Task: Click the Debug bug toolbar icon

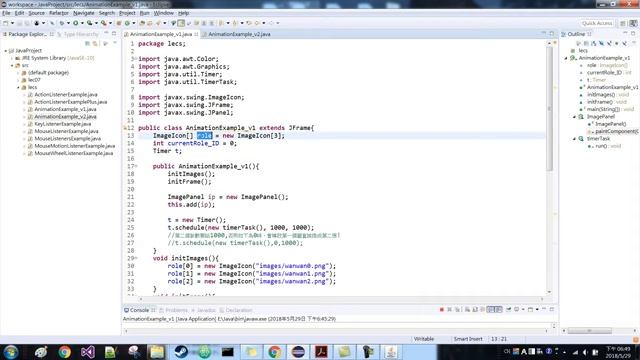Action: coord(61,23)
